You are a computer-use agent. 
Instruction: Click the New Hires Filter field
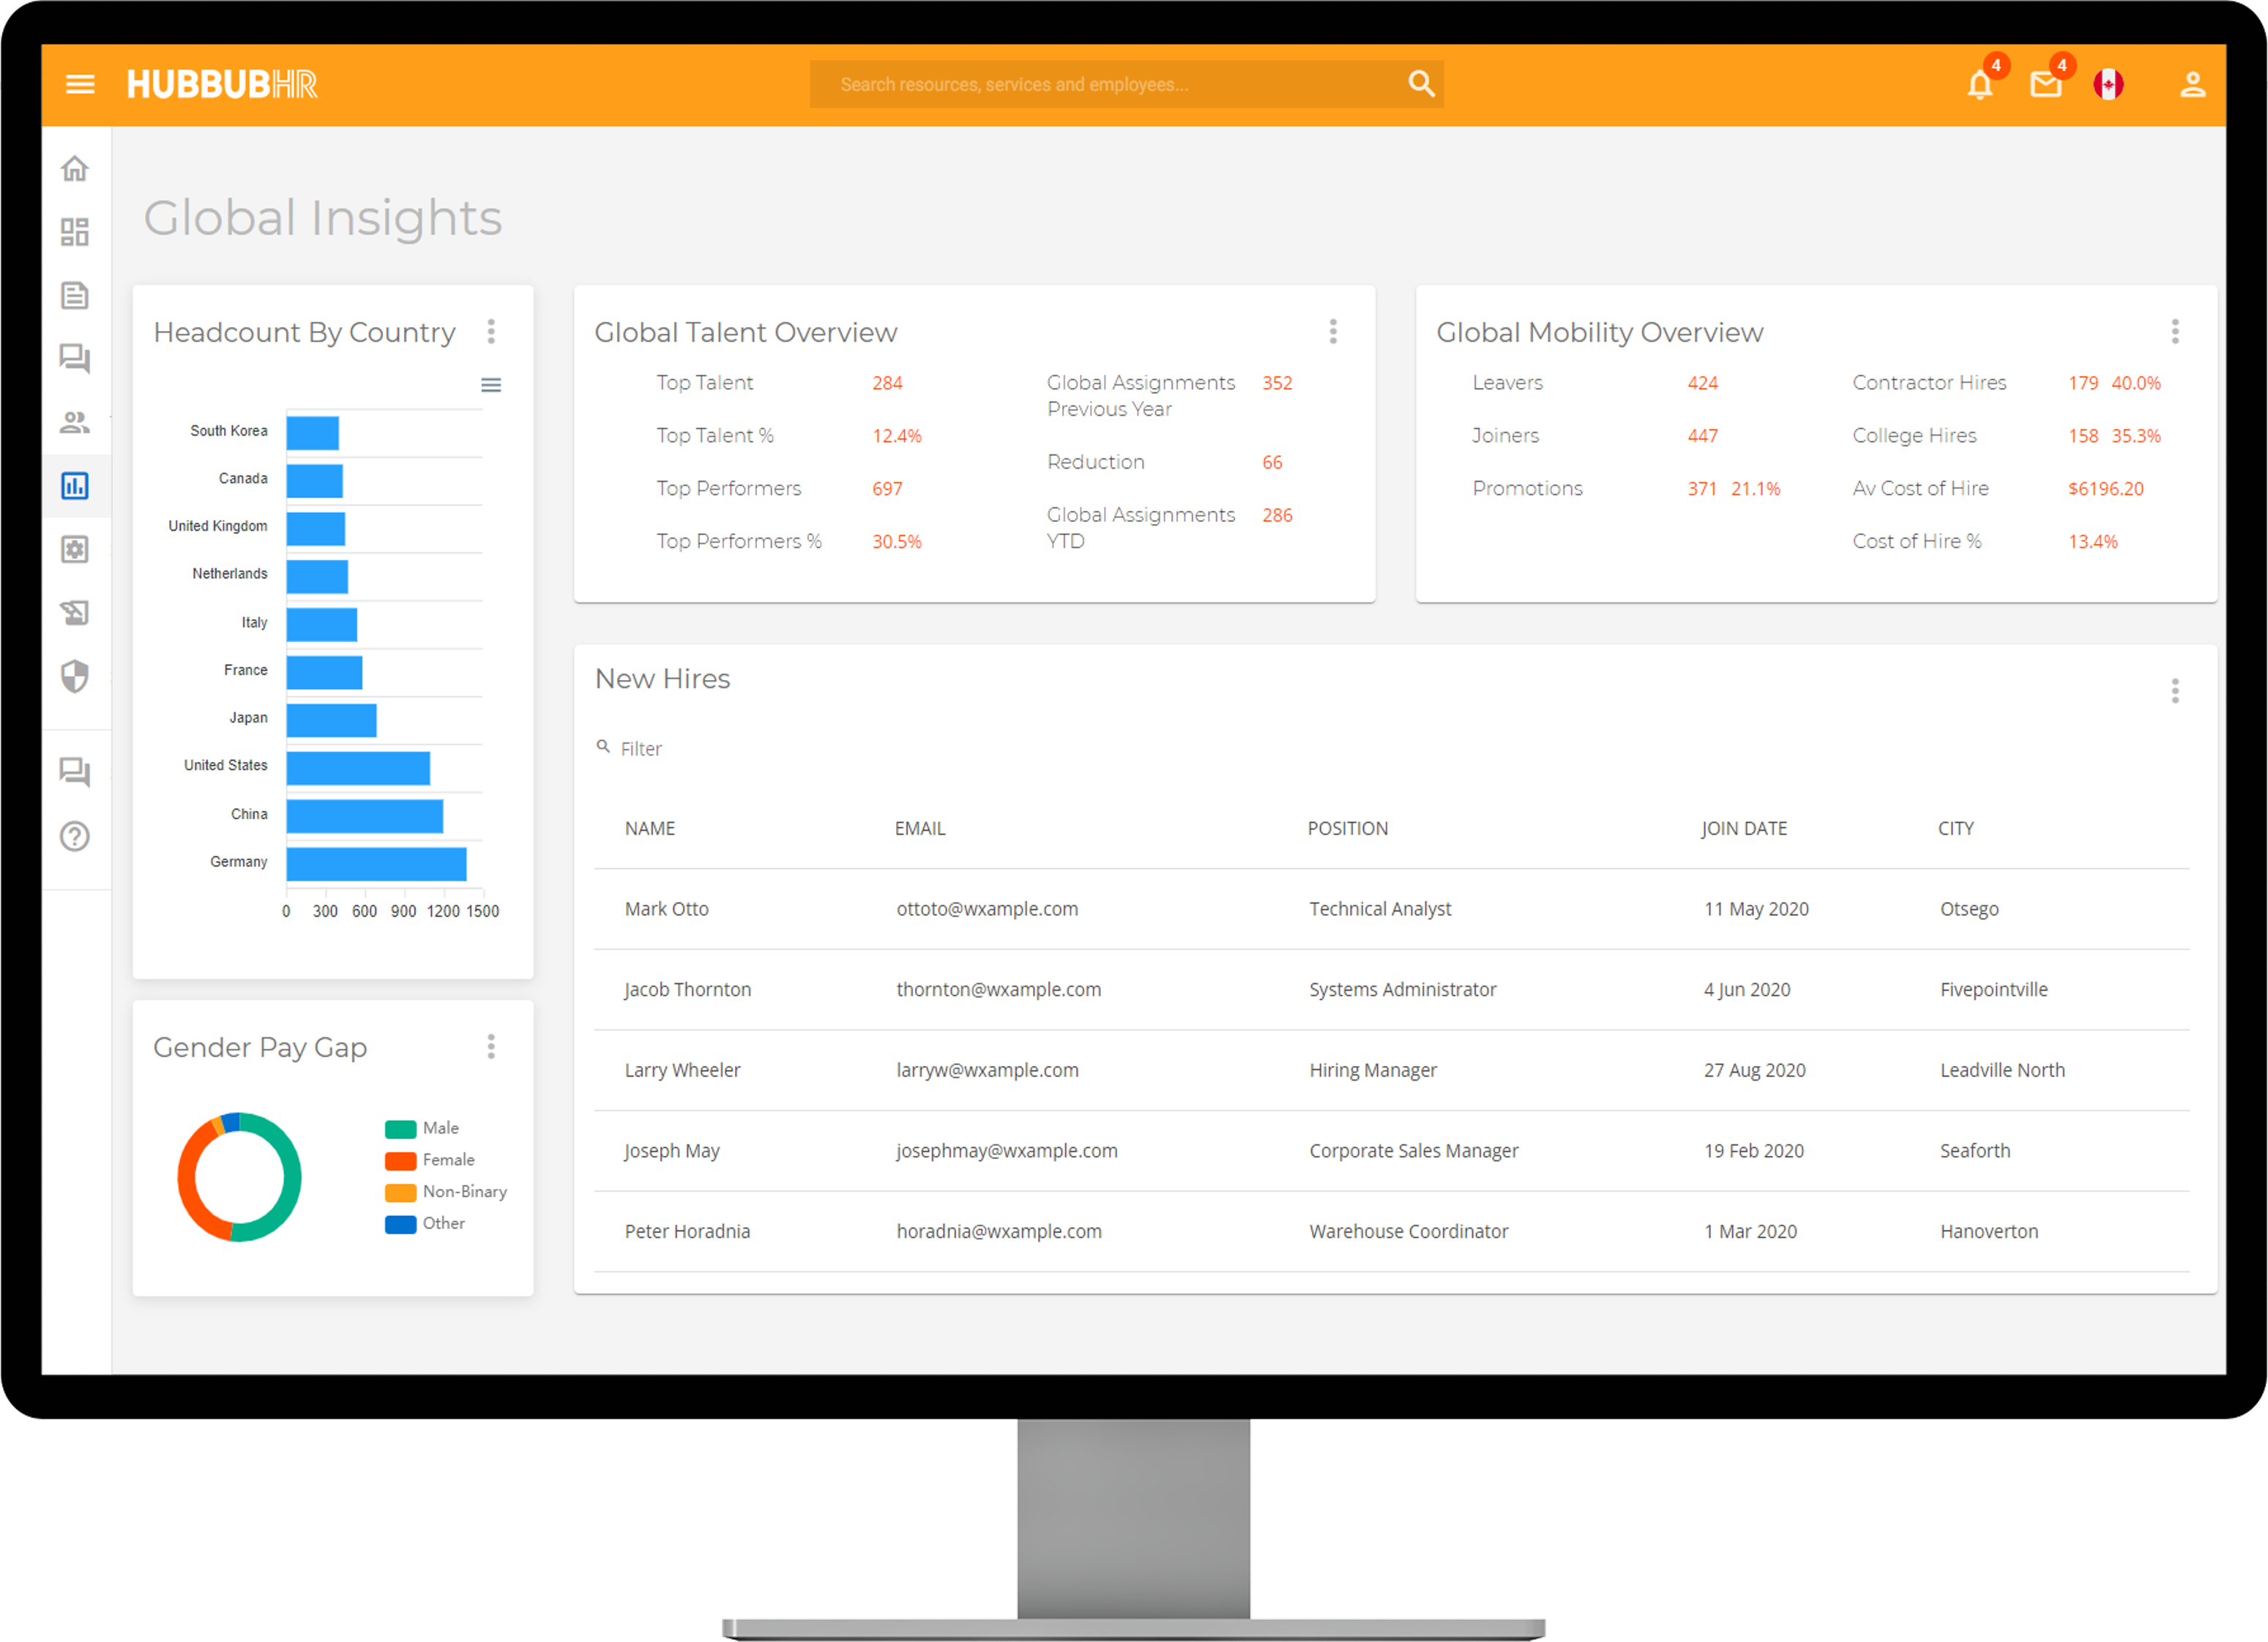click(641, 749)
